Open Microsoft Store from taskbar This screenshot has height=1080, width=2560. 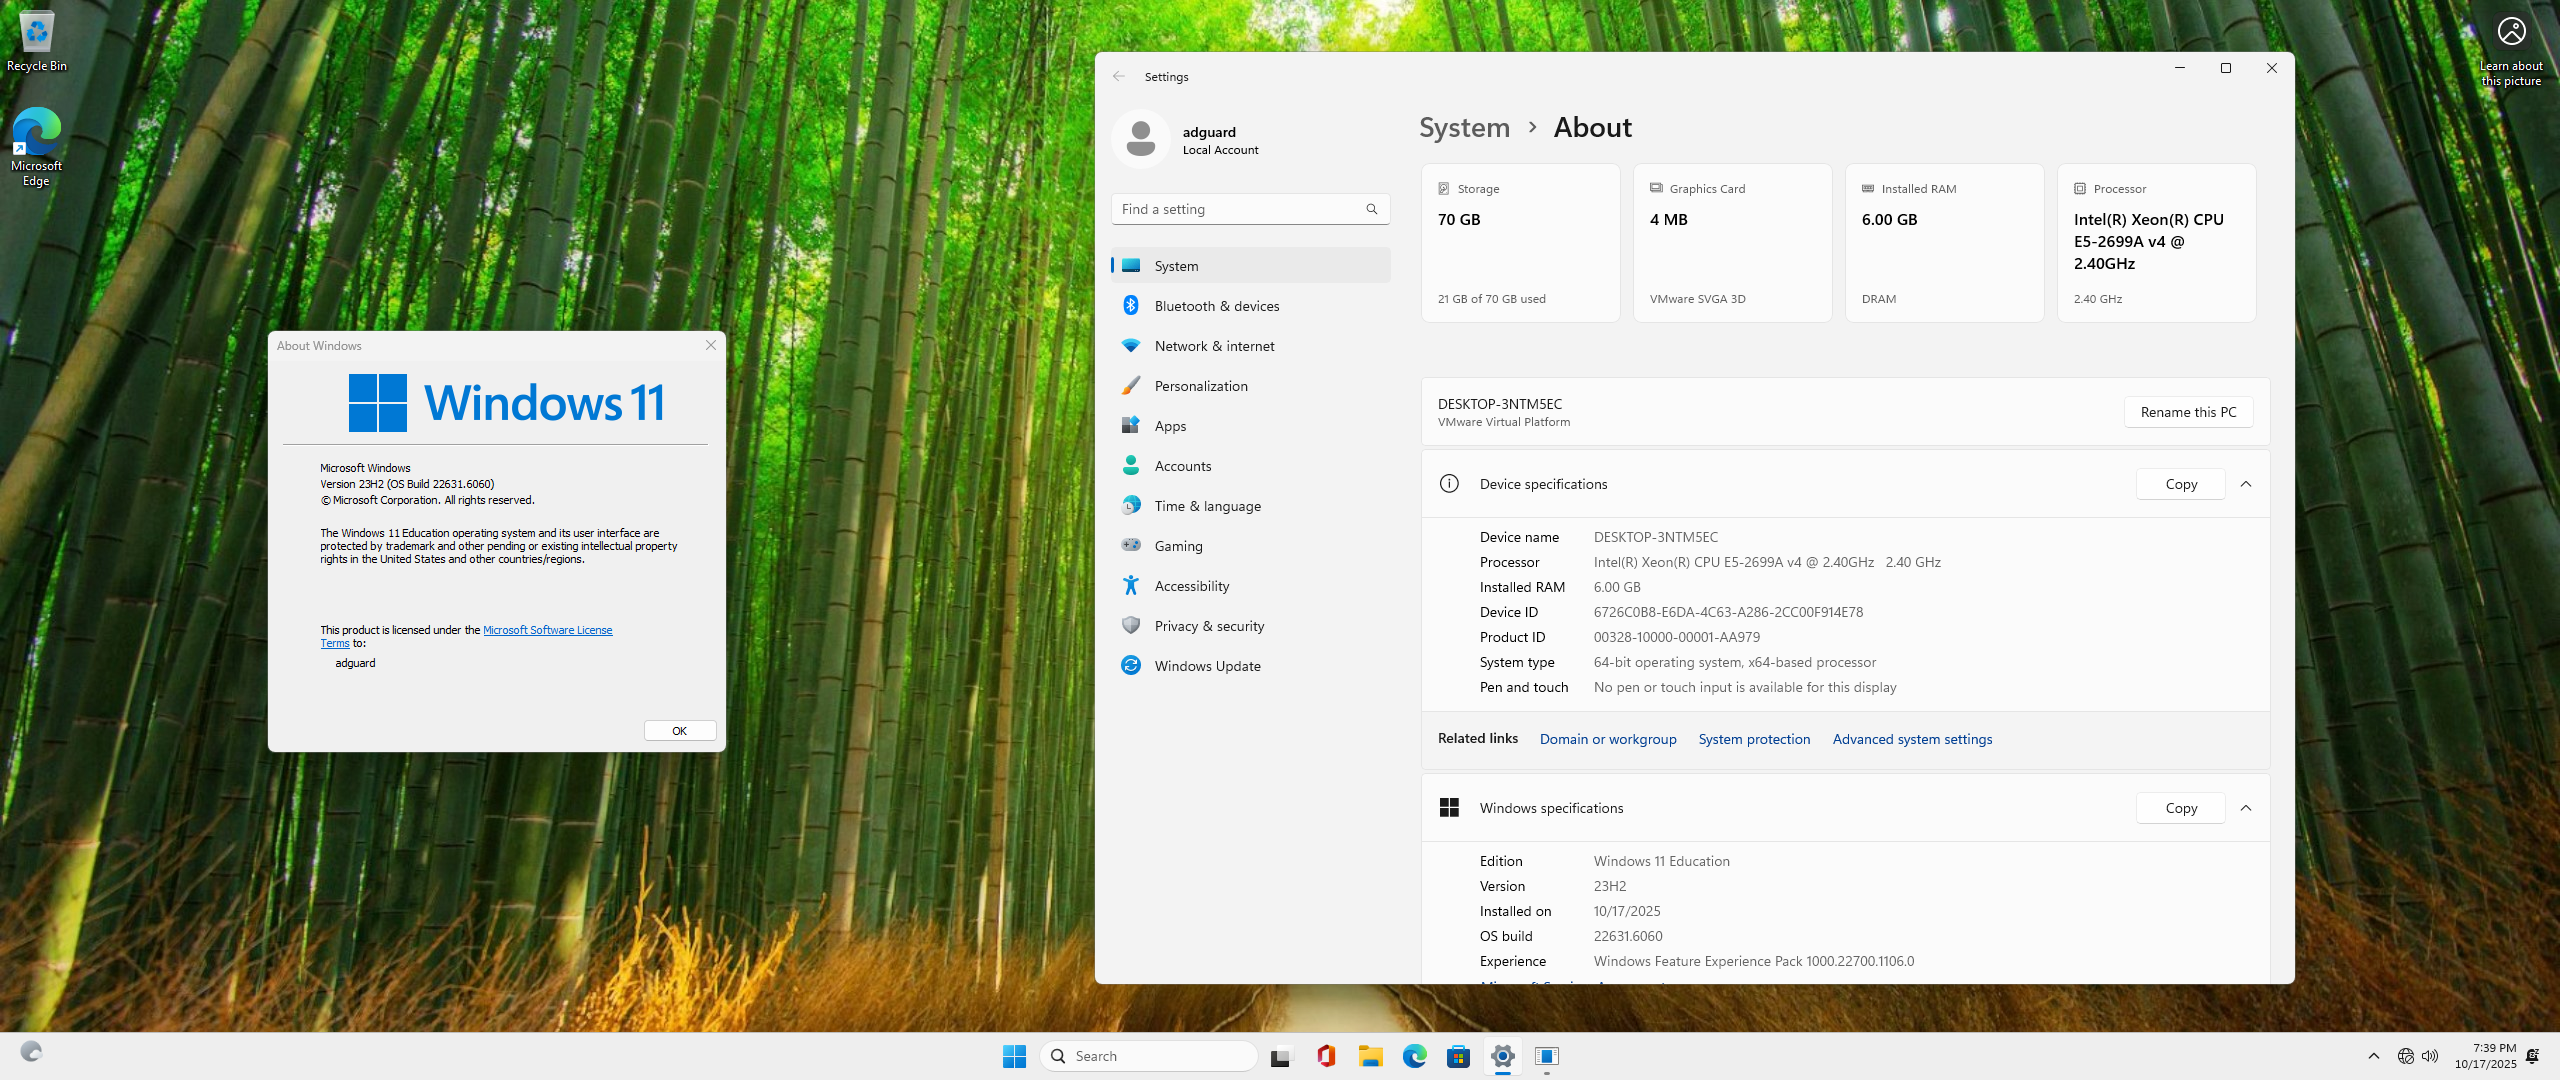(x=1458, y=1056)
